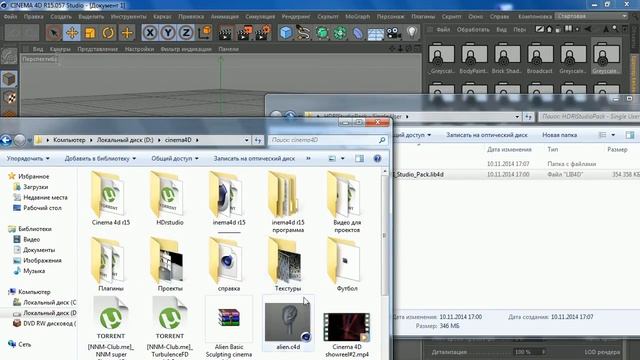640x360 pixels.
Task: Click the Render View clapperboard icon
Action: point(225,33)
